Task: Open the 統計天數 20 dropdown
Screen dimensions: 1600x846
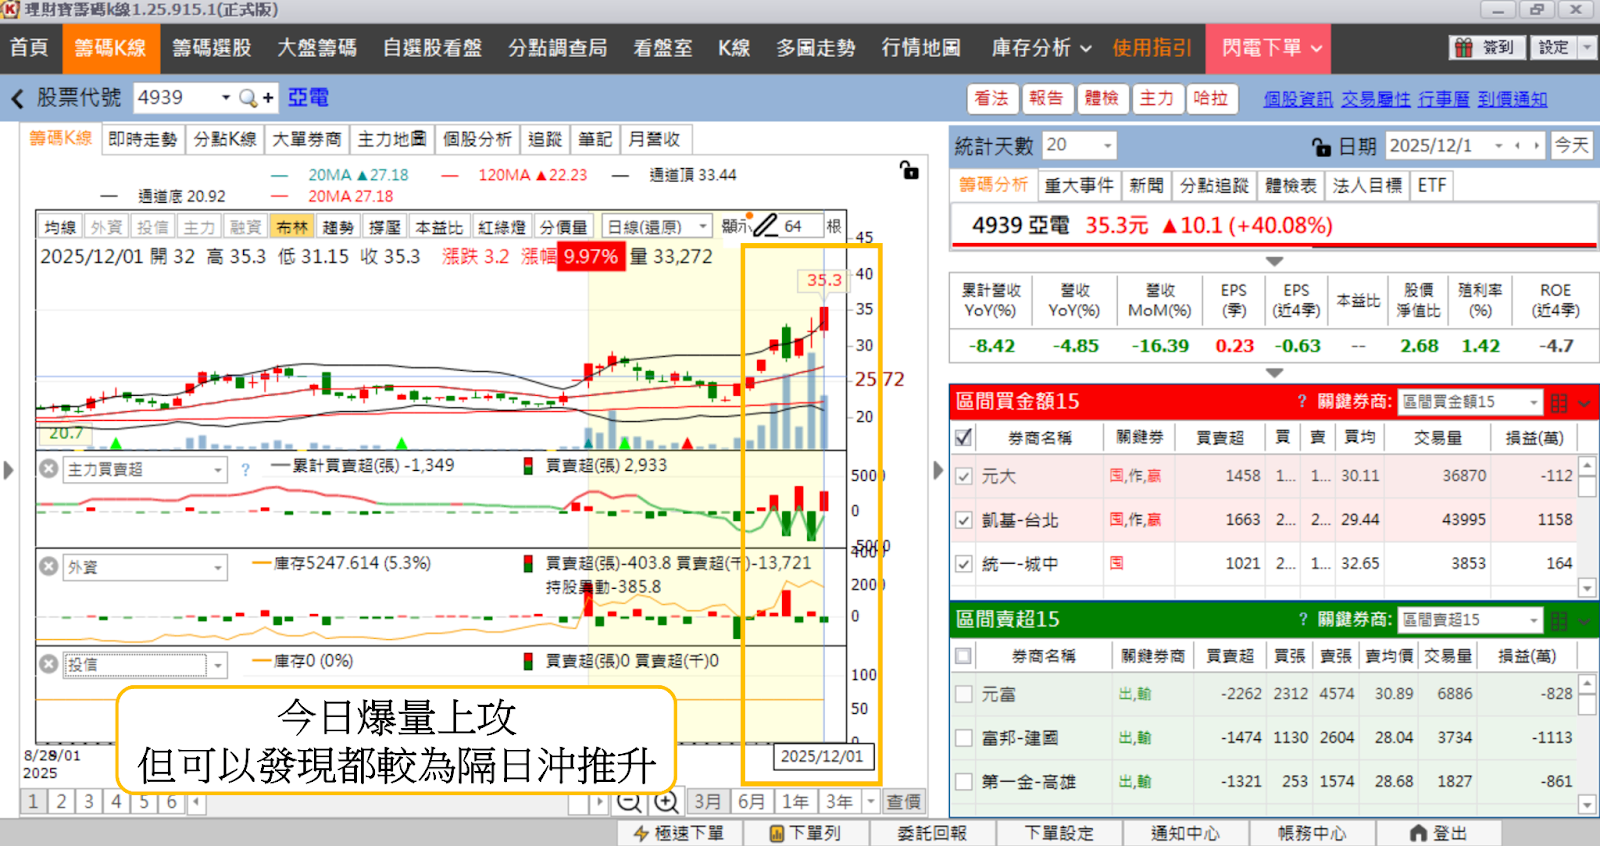Action: tap(1107, 146)
